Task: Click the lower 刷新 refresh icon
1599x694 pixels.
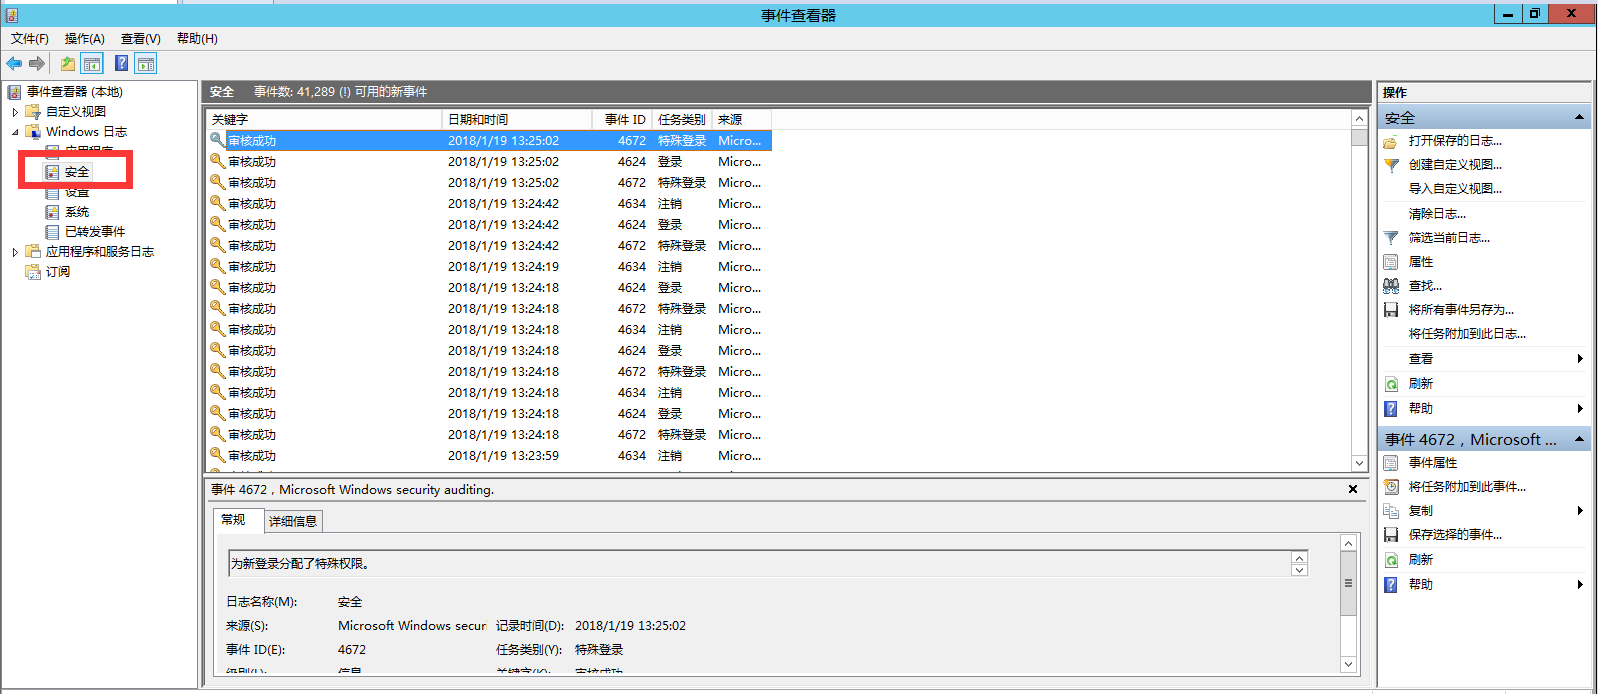Action: tap(1391, 560)
